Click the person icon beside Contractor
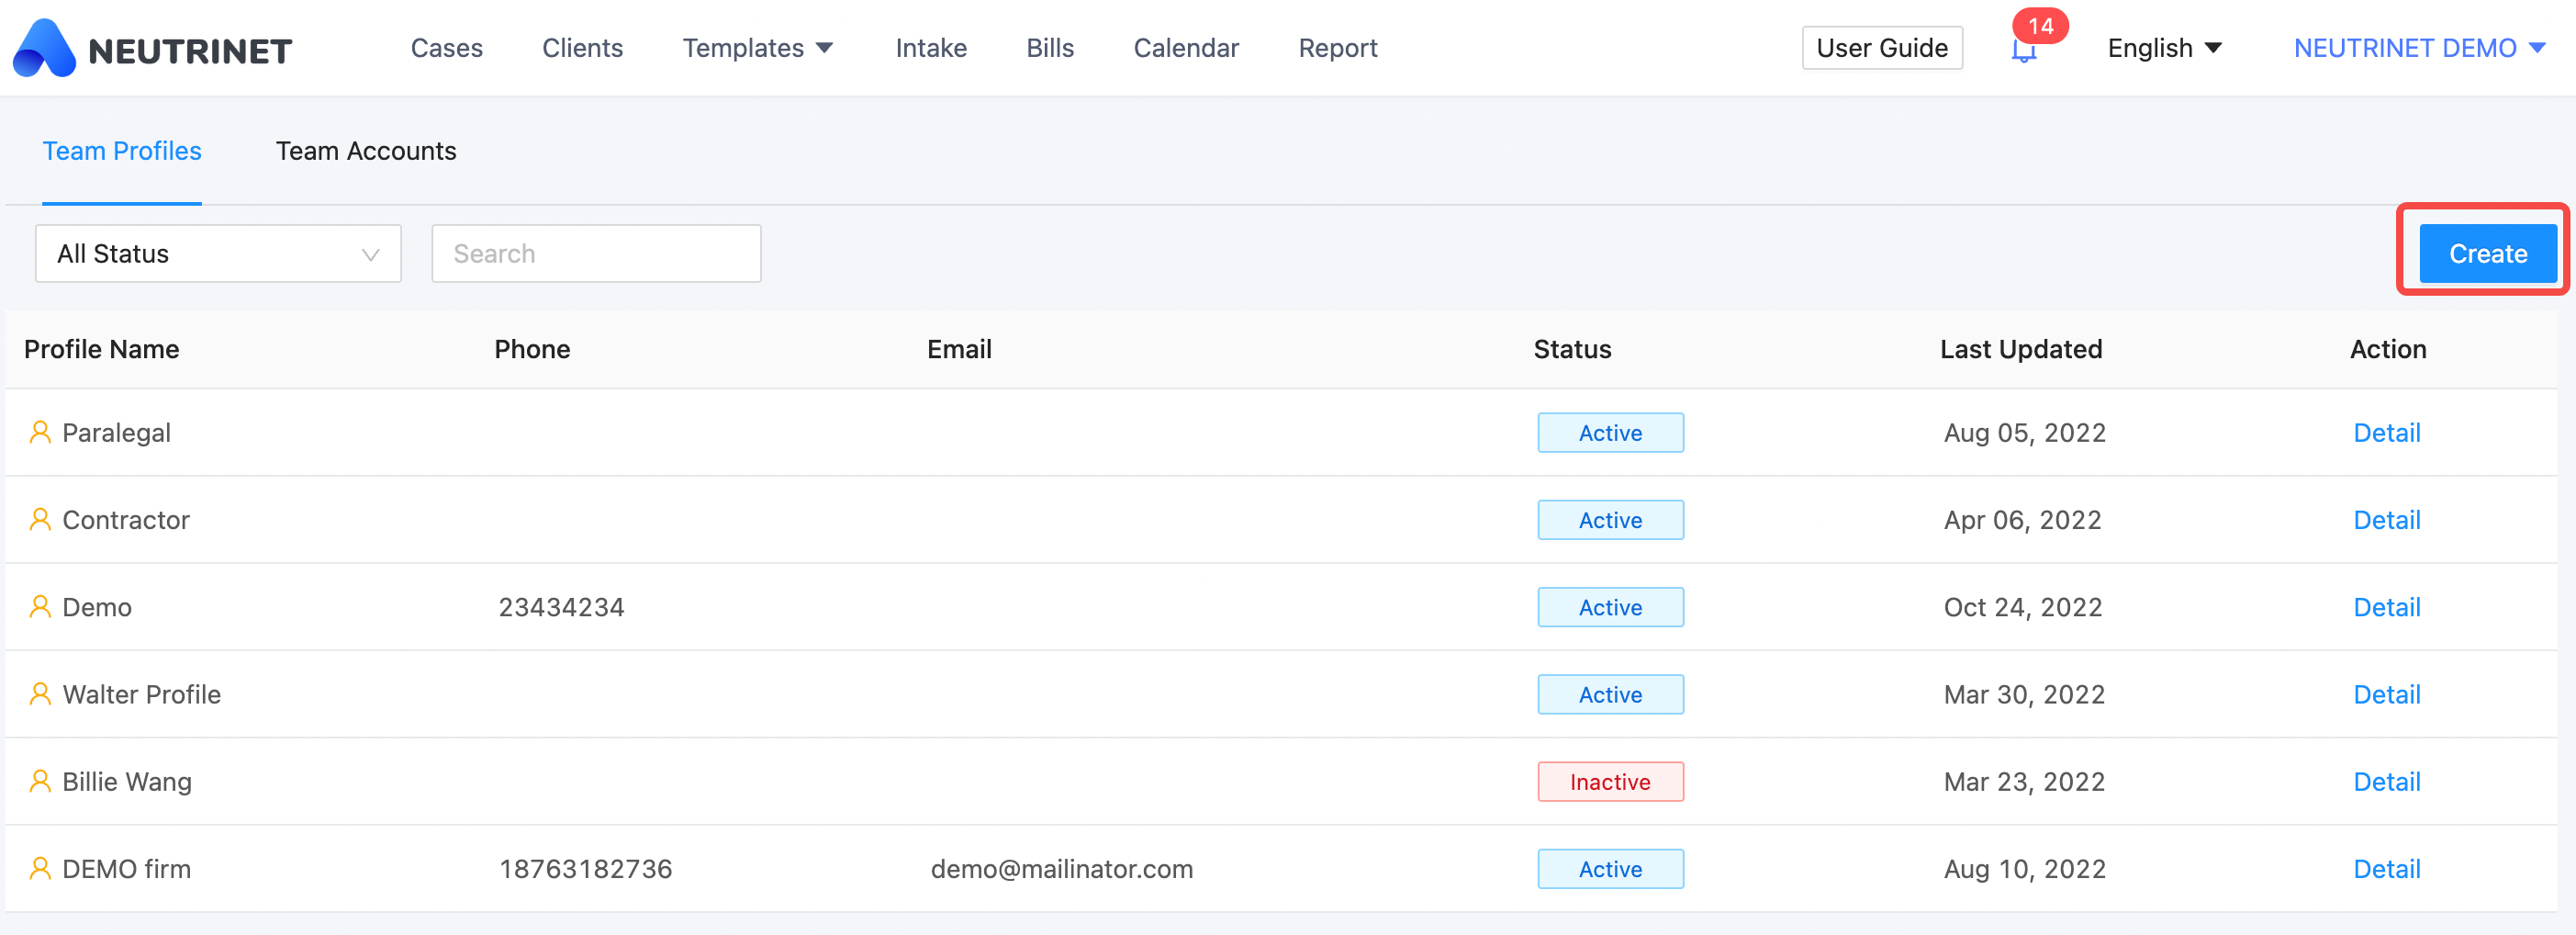This screenshot has height=935, width=2576. [x=40, y=519]
